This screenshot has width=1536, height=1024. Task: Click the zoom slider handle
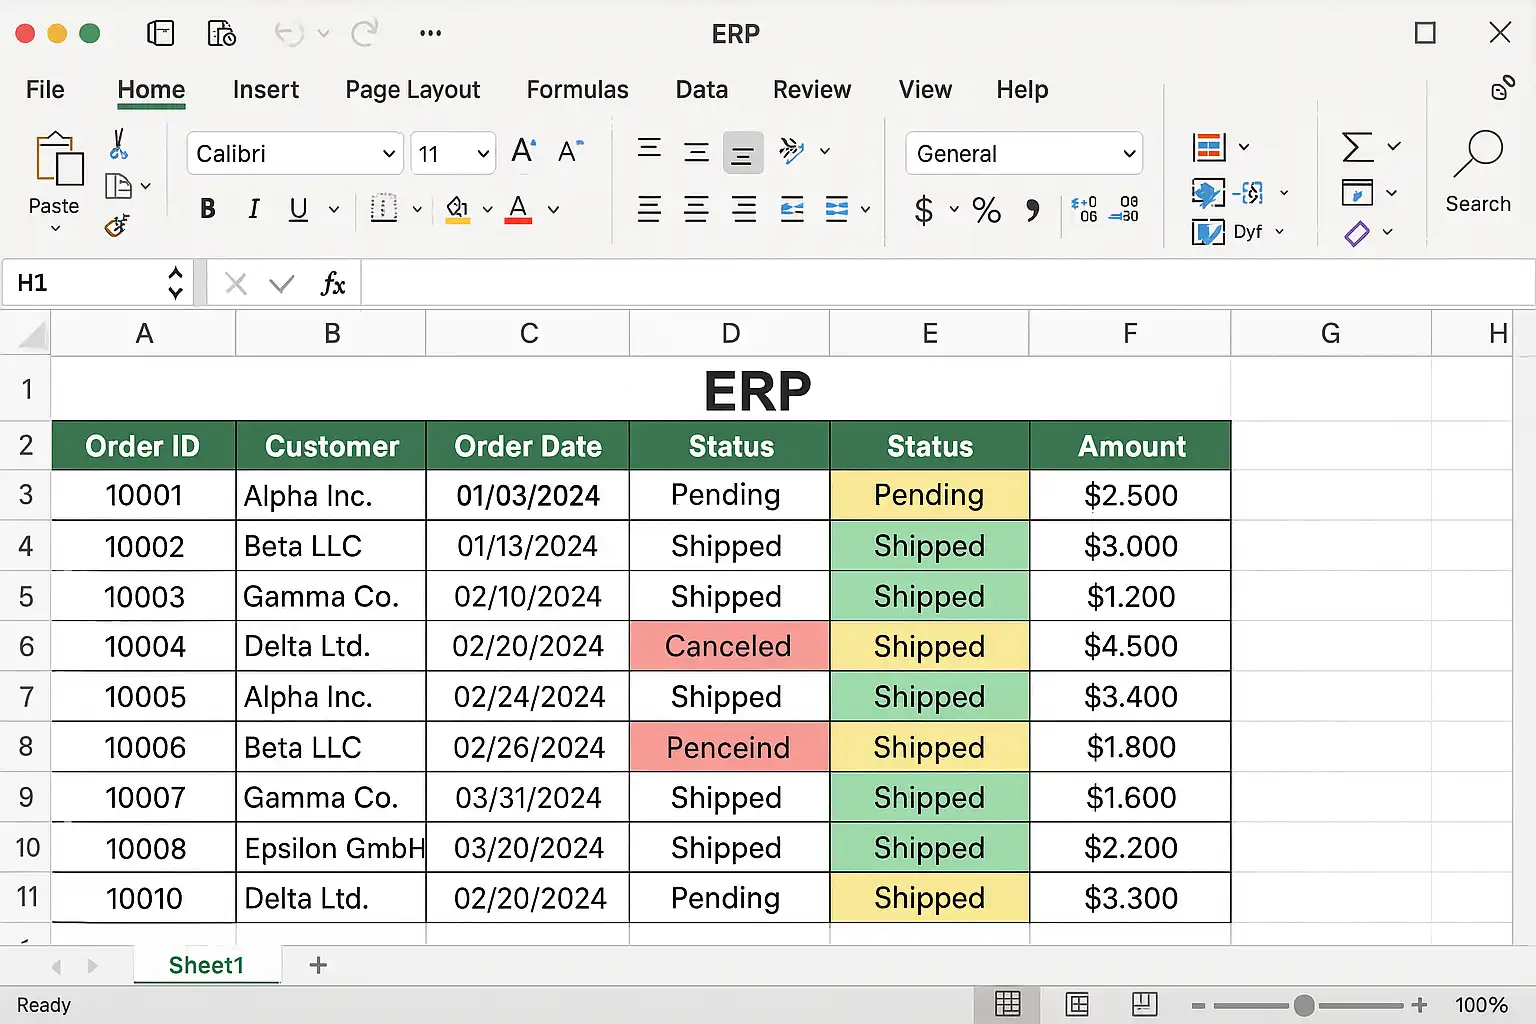pyautogui.click(x=1304, y=1005)
